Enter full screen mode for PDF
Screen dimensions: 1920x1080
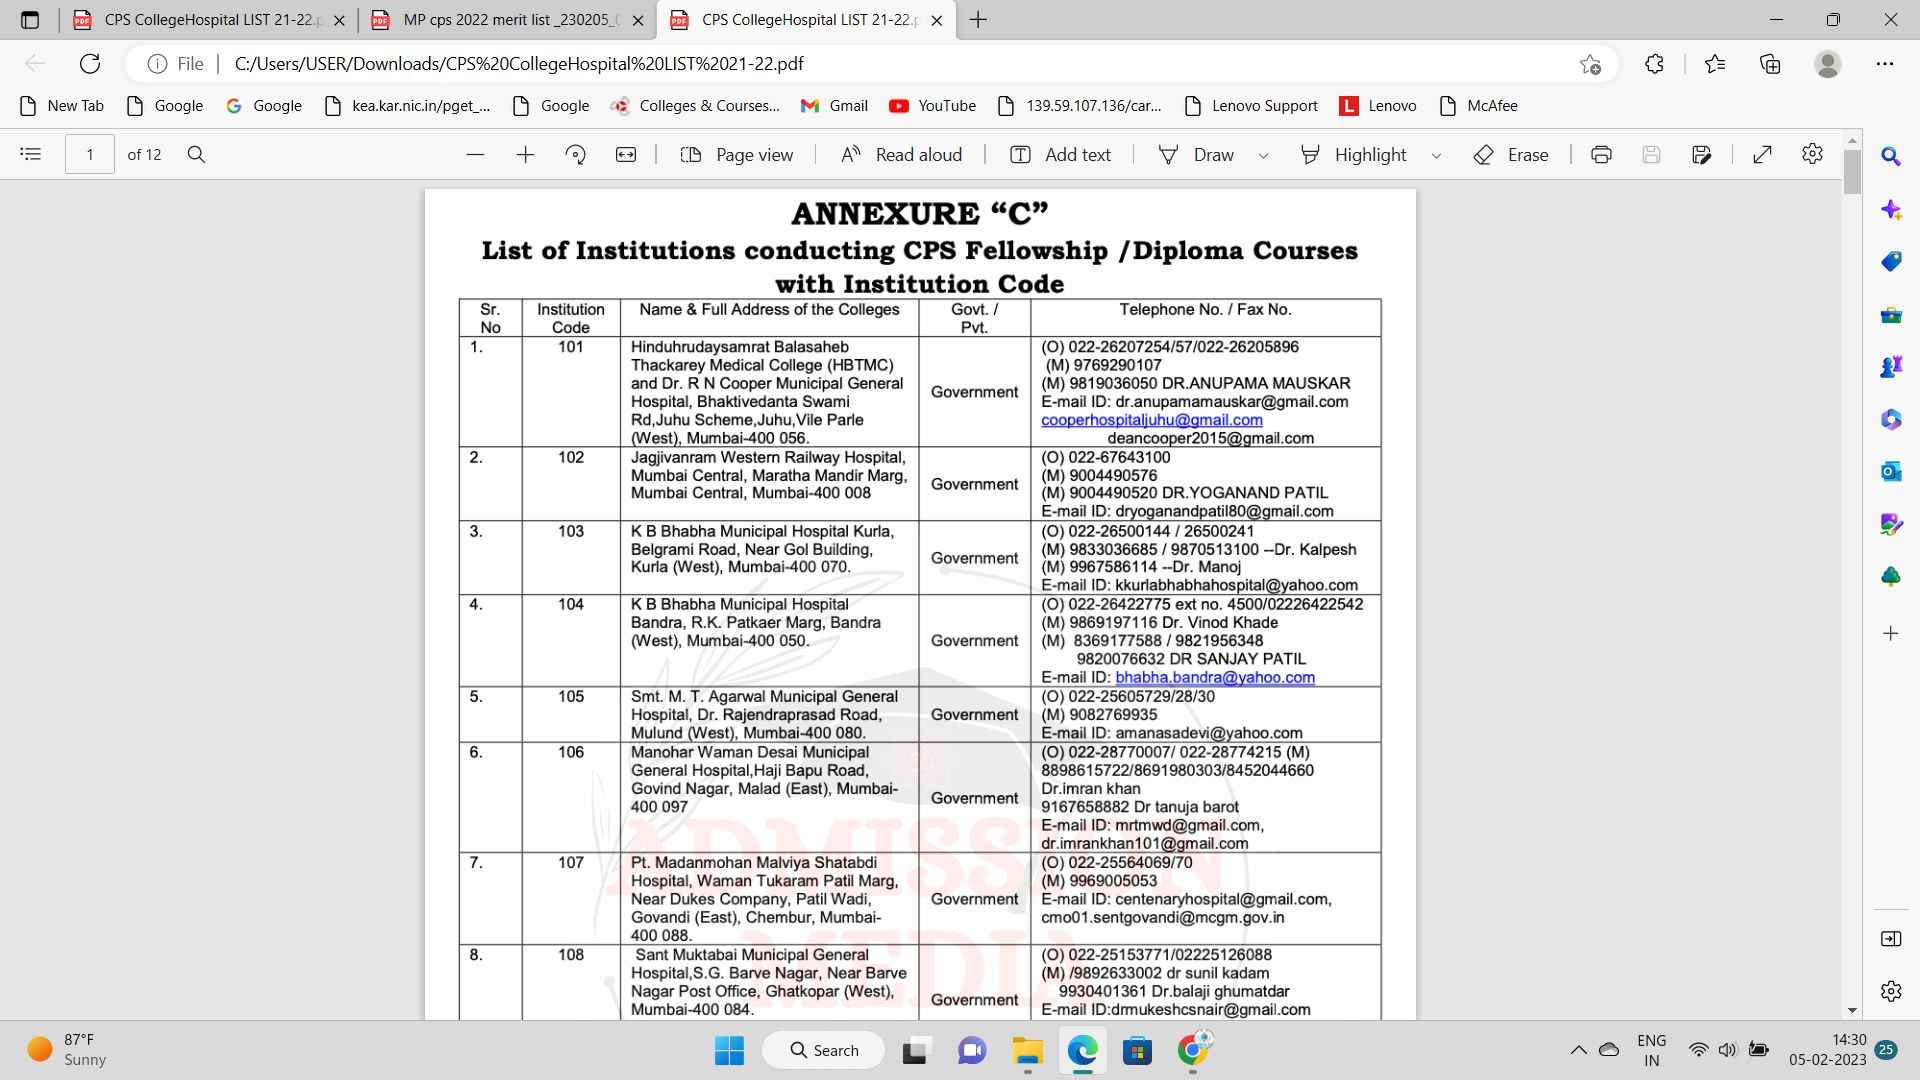(x=1763, y=154)
